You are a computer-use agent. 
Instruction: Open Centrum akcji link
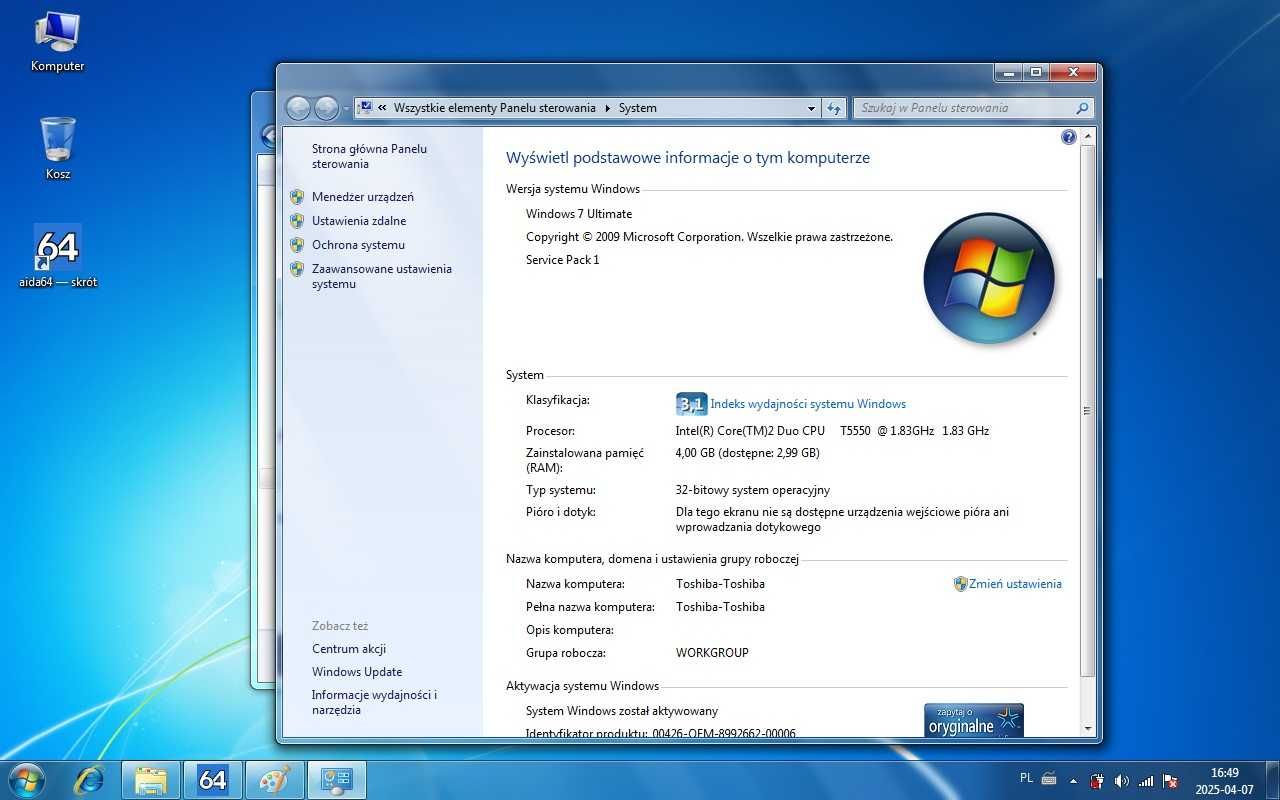tap(349, 649)
